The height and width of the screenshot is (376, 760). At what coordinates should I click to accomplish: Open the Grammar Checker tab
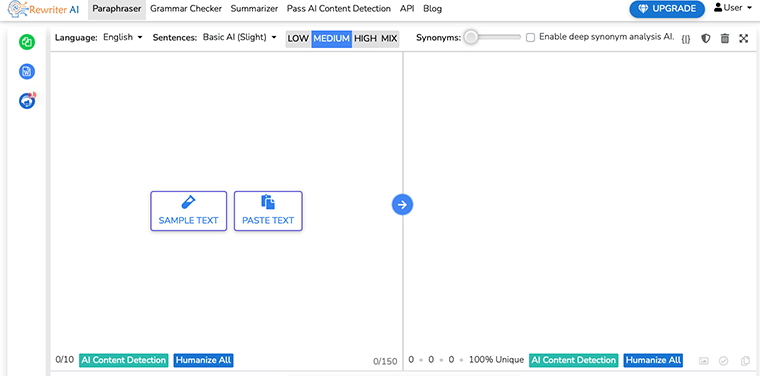(x=186, y=9)
